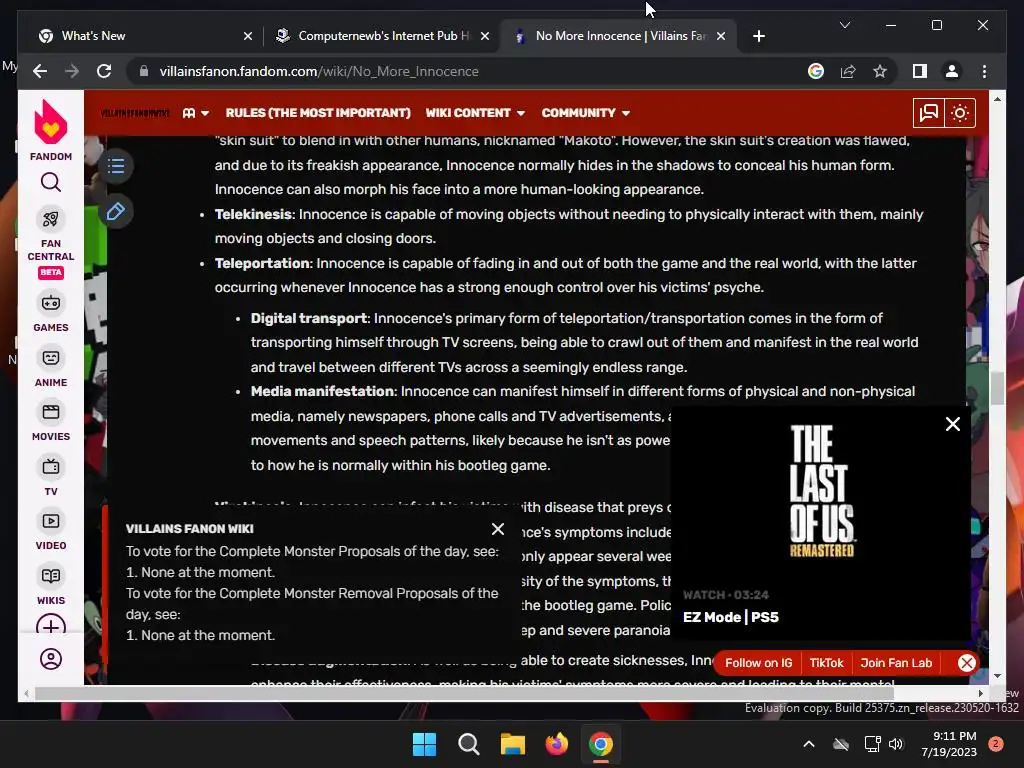Open the Chrome three-dot menu
The height and width of the screenshot is (768, 1024).
tap(984, 71)
